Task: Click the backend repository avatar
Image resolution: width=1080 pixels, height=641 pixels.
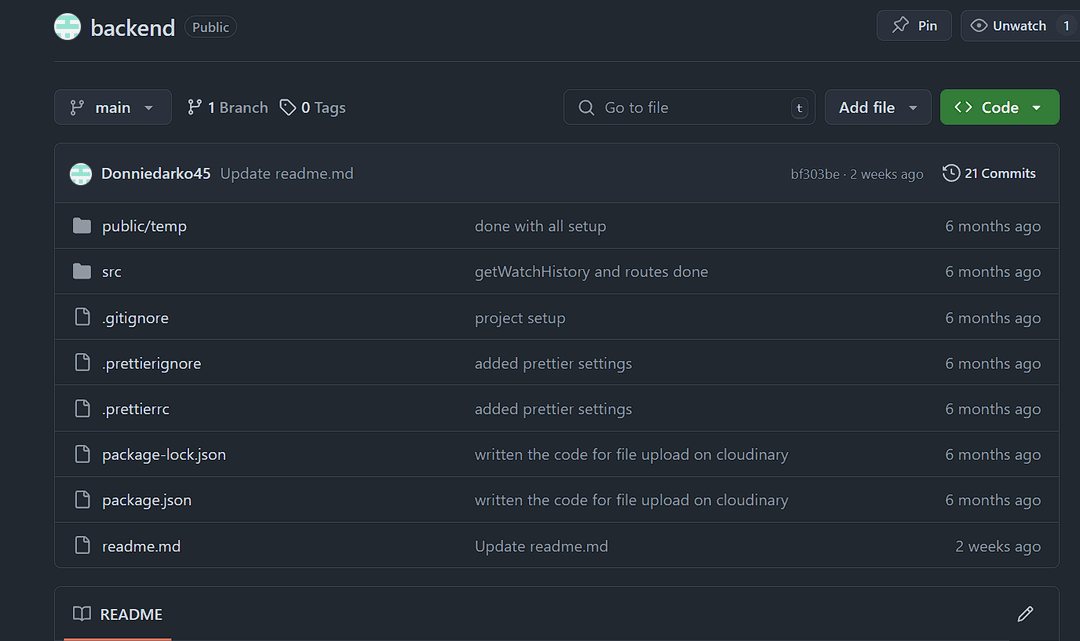Action: 68,27
